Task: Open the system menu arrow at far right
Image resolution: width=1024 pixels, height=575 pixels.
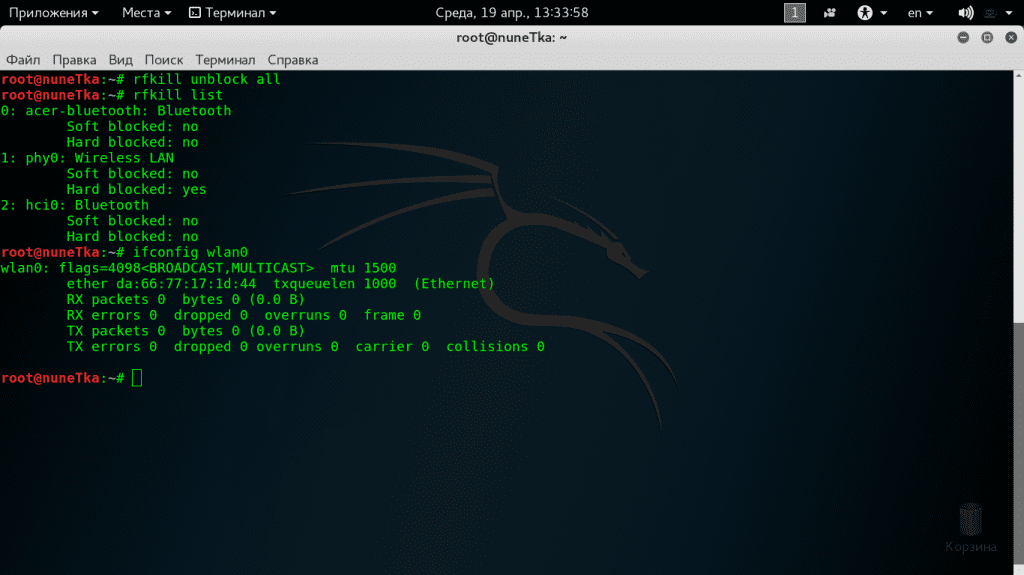Action: (x=1009, y=13)
